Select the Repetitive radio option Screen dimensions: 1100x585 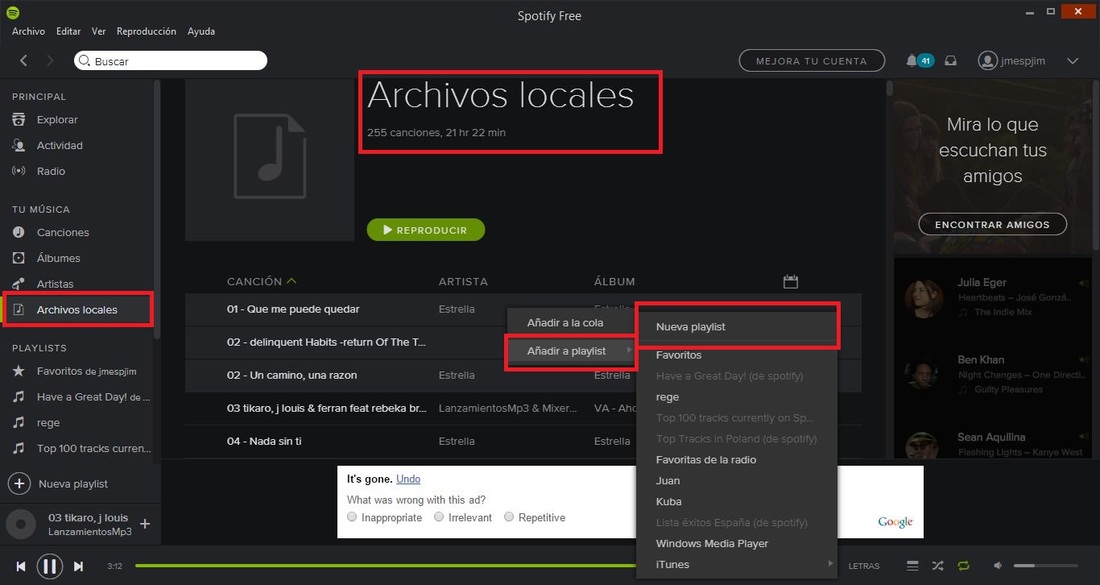(509, 517)
